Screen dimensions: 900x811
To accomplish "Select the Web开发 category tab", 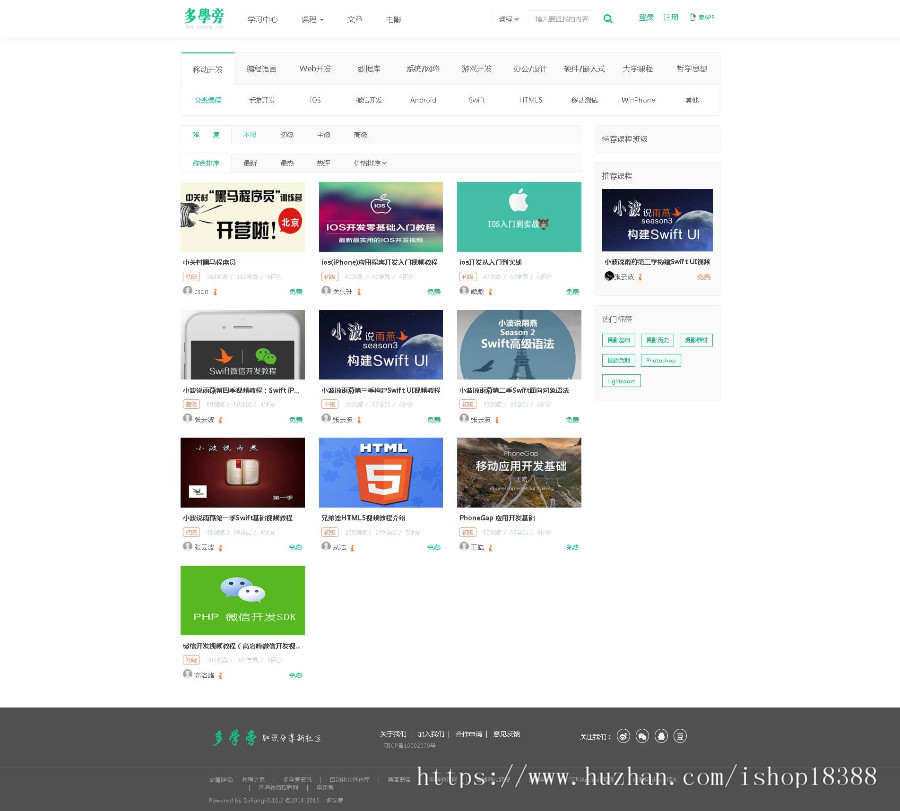I will [315, 69].
